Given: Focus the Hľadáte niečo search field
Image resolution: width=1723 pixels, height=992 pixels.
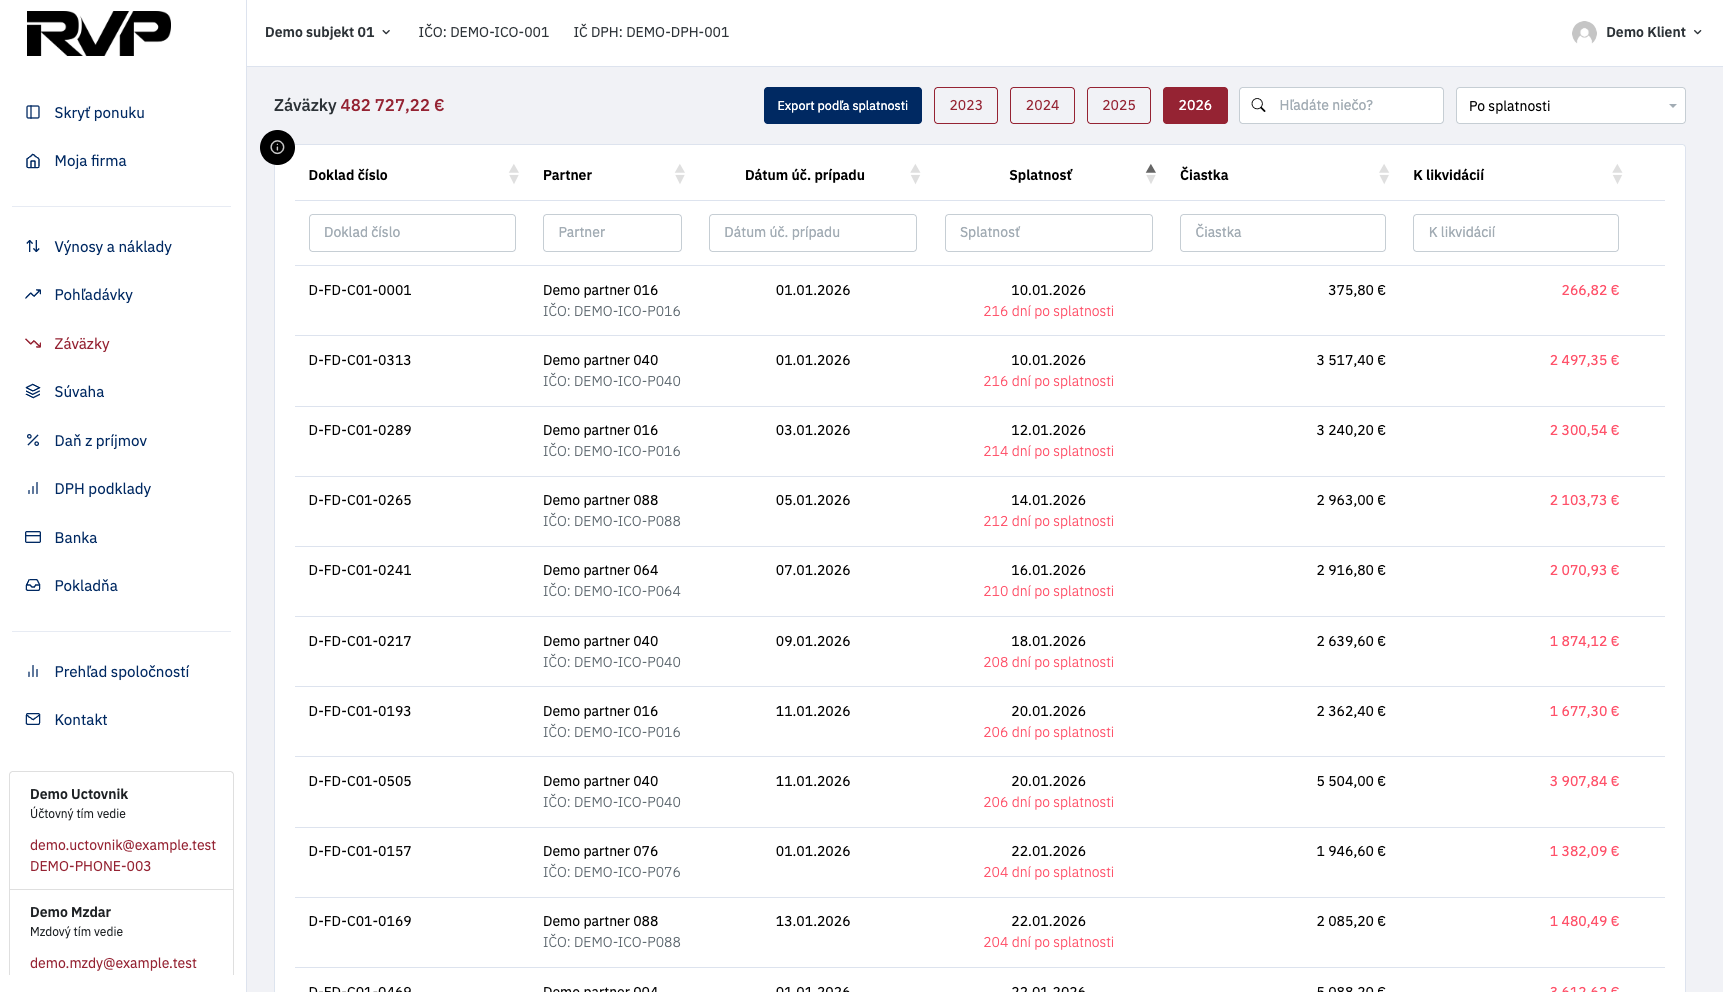Looking at the screenshot, I should pyautogui.click(x=1341, y=105).
